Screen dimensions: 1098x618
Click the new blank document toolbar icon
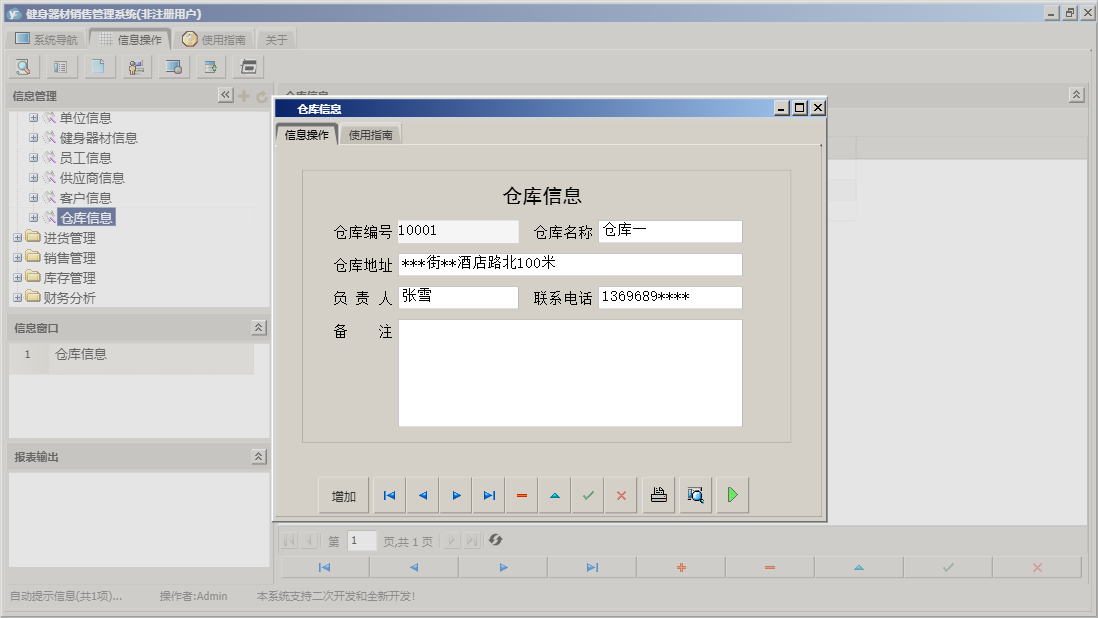(x=98, y=66)
